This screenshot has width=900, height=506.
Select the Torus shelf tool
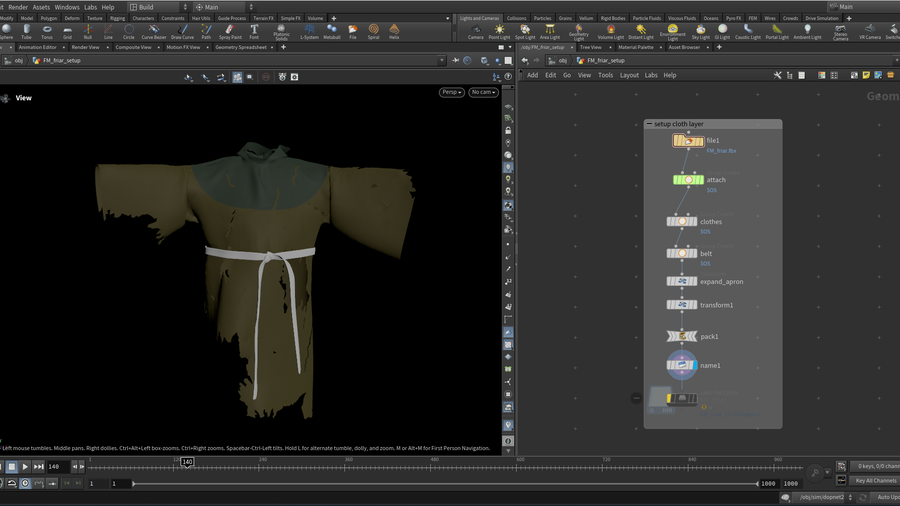pyautogui.click(x=47, y=32)
